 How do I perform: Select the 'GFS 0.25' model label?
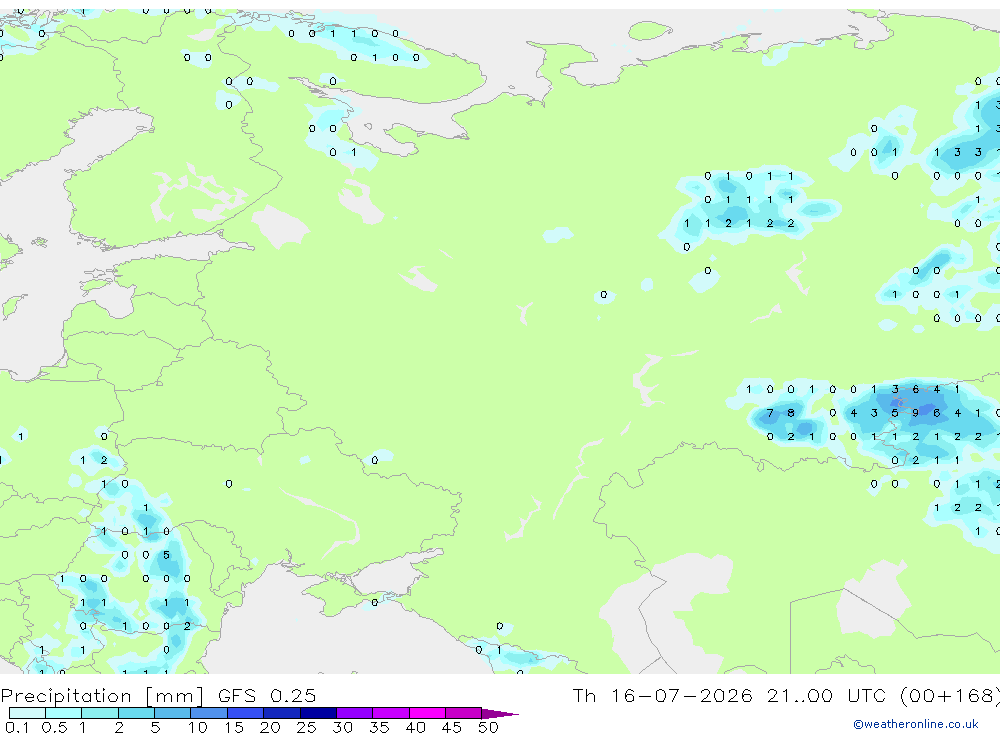pos(267,695)
